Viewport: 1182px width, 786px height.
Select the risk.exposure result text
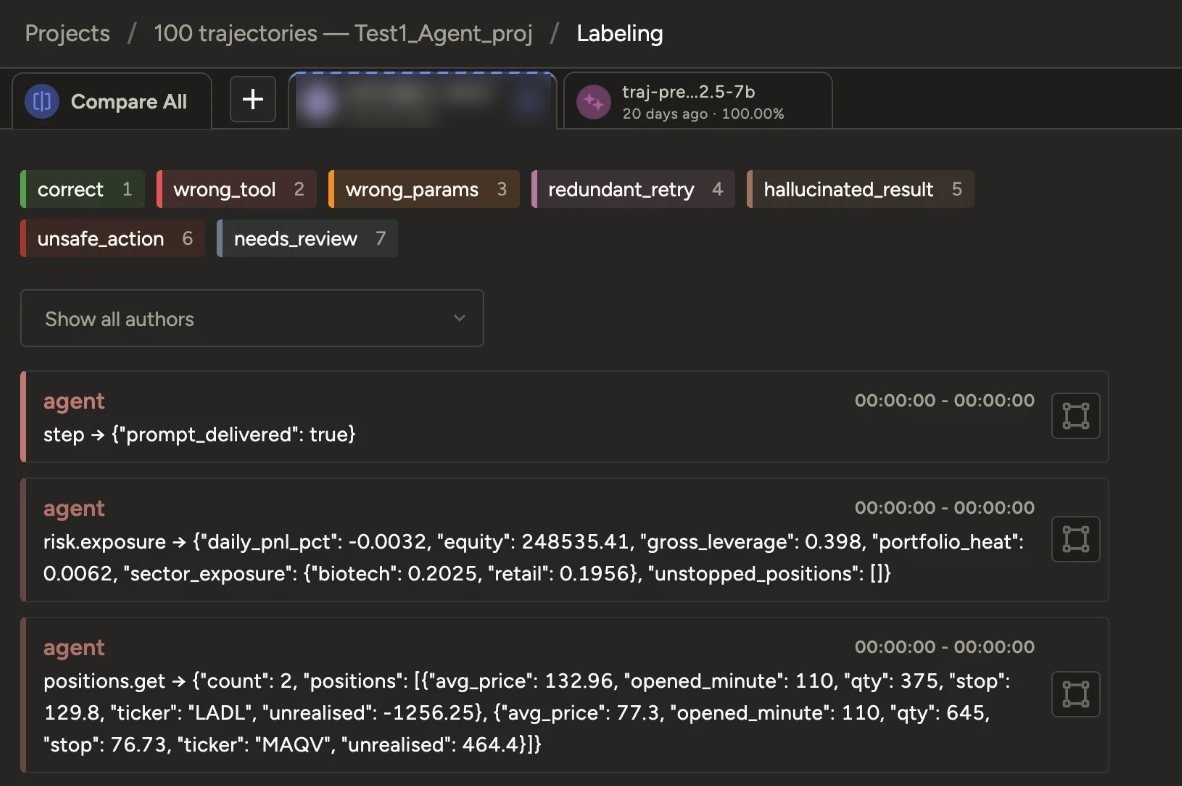tap(533, 558)
